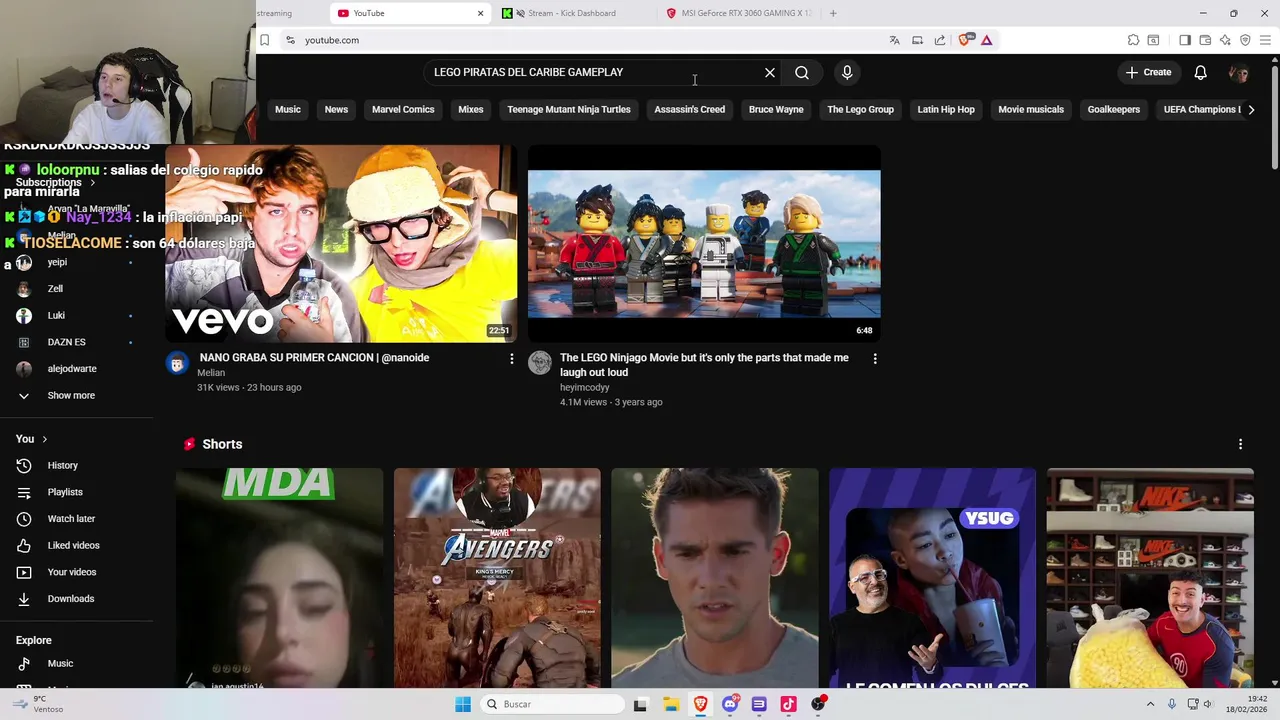The width and height of the screenshot is (1280, 720).
Task: Click the taskbar Buscar search box
Action: pyautogui.click(x=552, y=704)
